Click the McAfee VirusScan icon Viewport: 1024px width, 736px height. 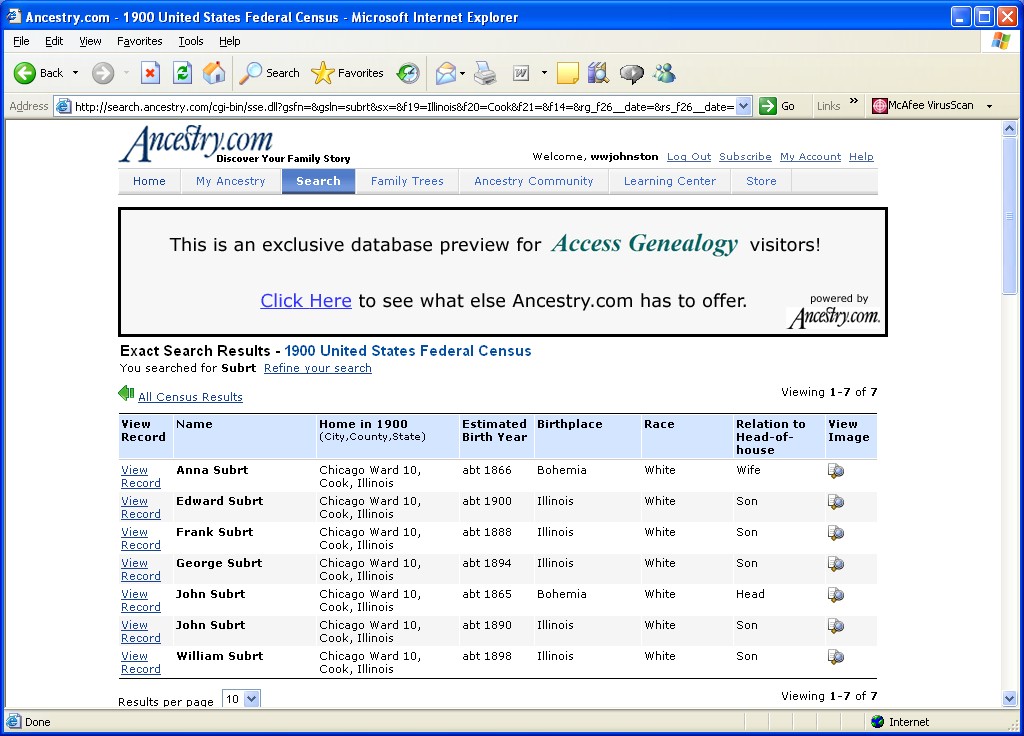(x=880, y=106)
